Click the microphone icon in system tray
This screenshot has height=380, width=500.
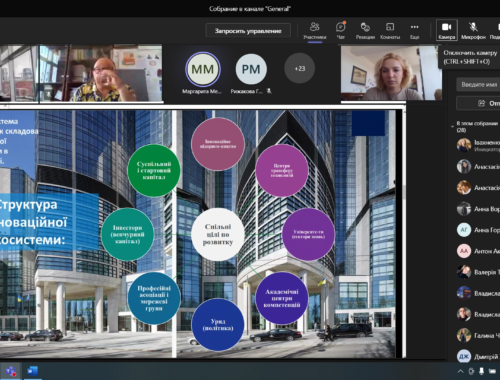[x=481, y=371]
